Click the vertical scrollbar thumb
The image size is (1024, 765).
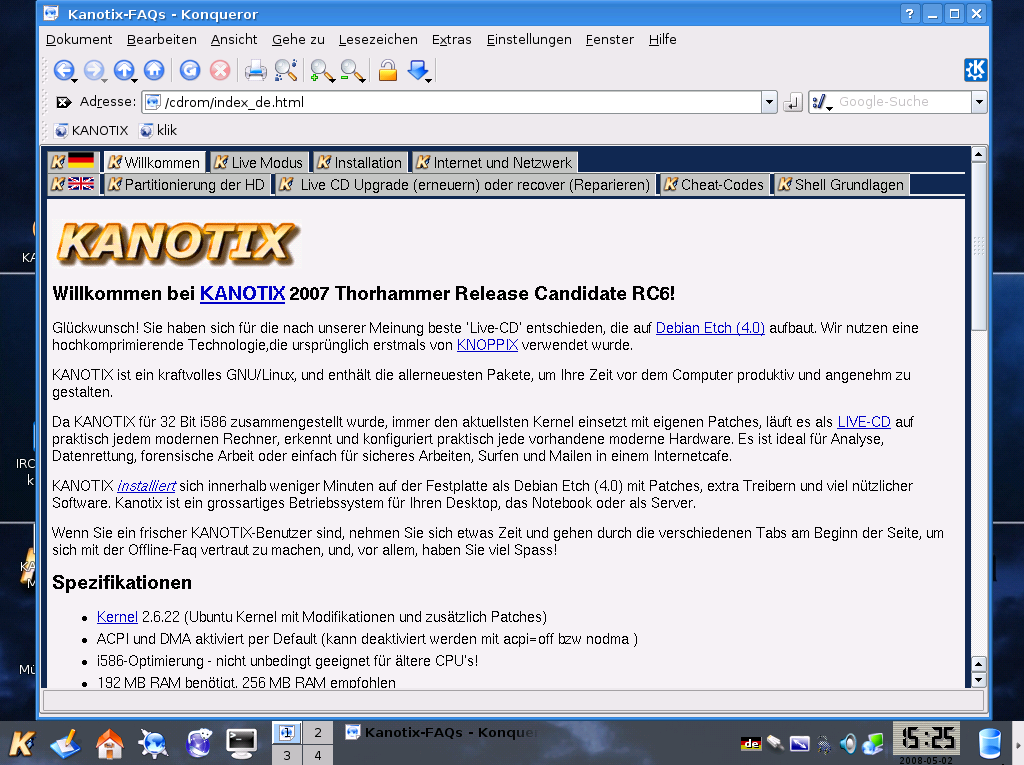point(978,246)
